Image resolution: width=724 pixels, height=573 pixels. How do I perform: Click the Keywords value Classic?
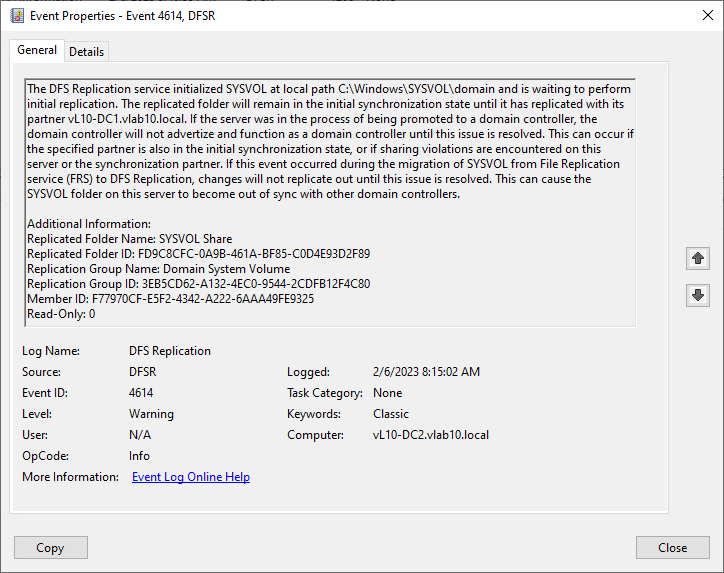[x=391, y=414]
